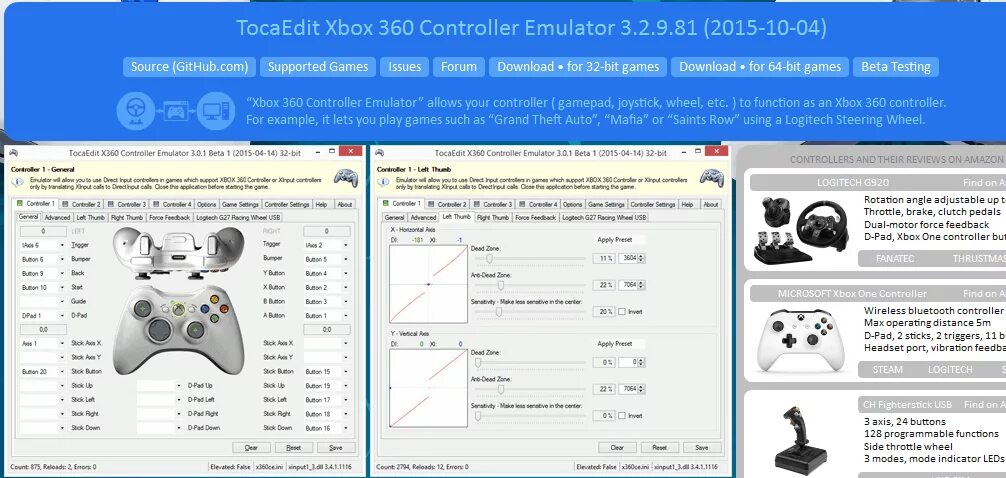Click the Y axis Sensitivity slider handle

(478, 416)
